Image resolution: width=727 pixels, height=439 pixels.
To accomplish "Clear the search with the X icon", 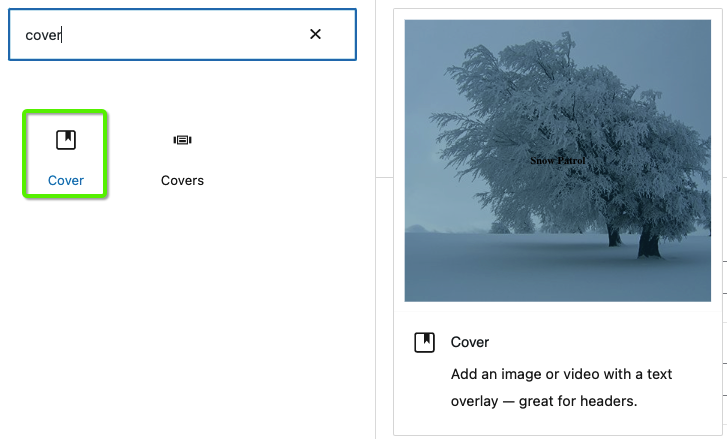I will point(315,34).
